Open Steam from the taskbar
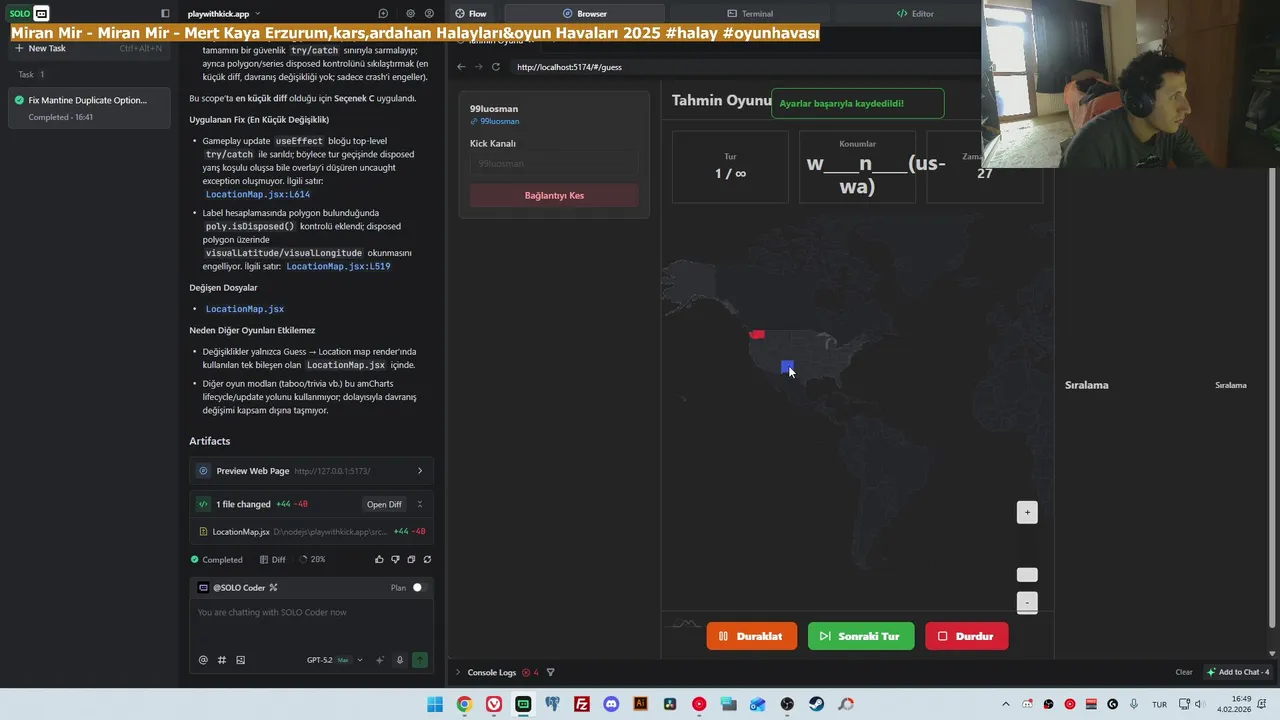 click(x=816, y=704)
